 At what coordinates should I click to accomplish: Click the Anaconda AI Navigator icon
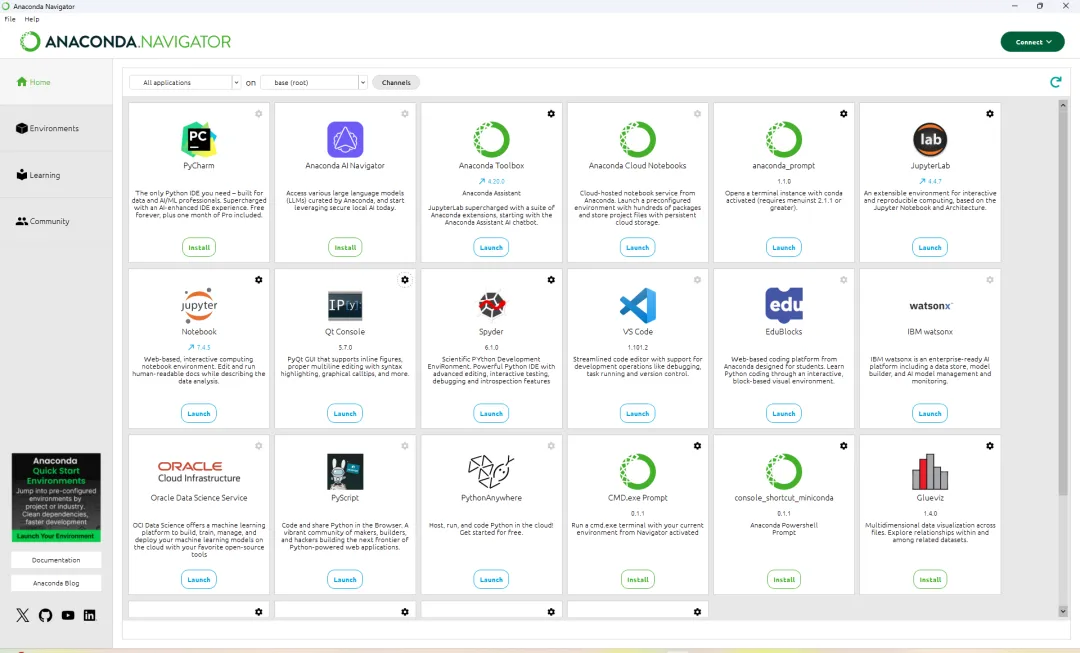(x=345, y=139)
